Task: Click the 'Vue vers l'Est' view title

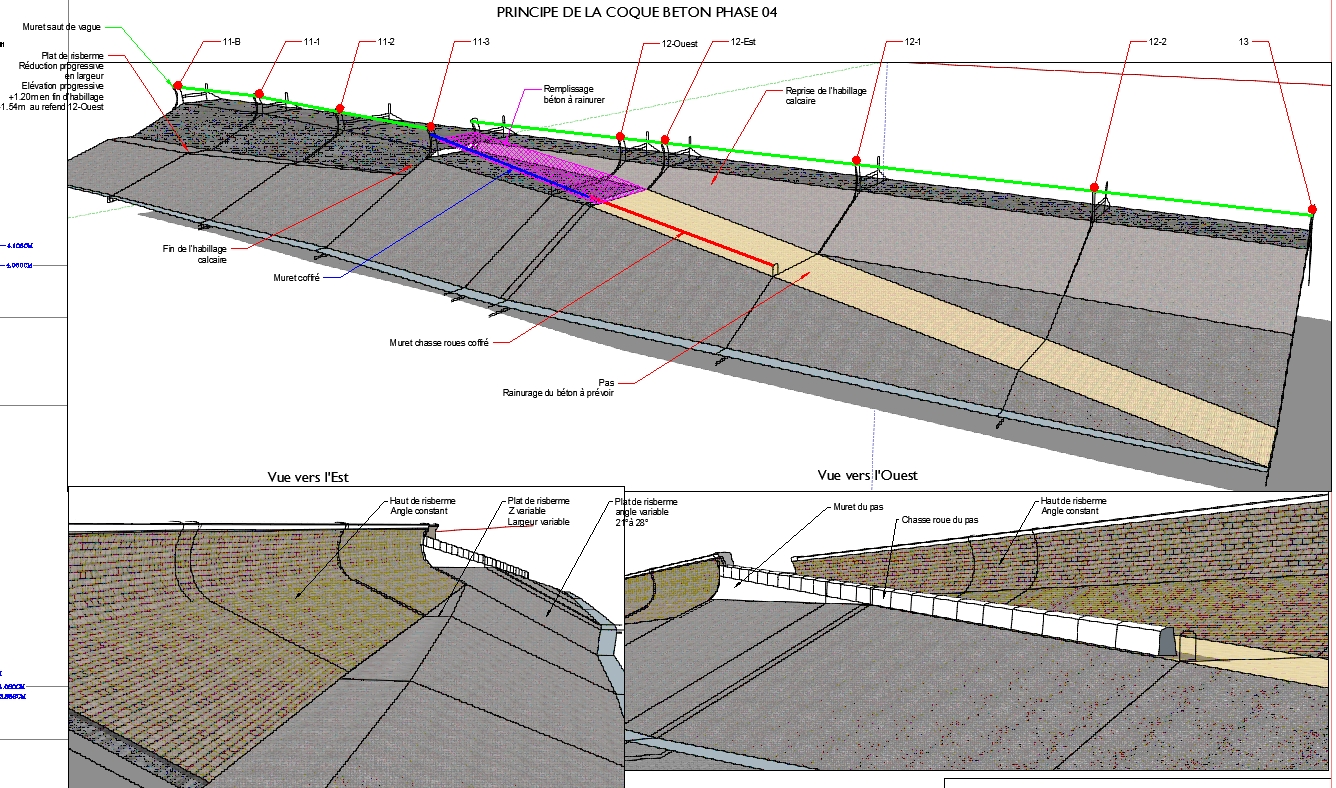Action: (x=308, y=477)
